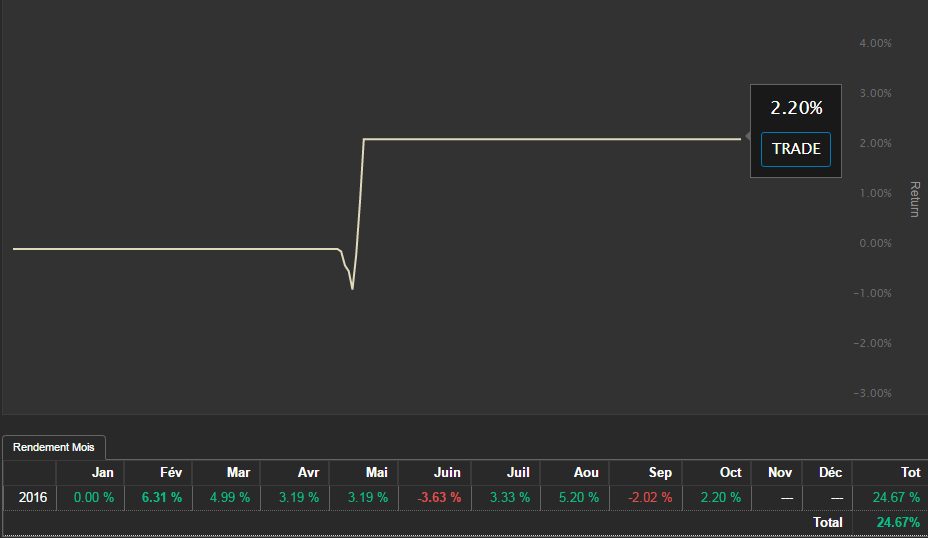
Task: Click the 2.20% return tooltip value
Action: coord(796,108)
